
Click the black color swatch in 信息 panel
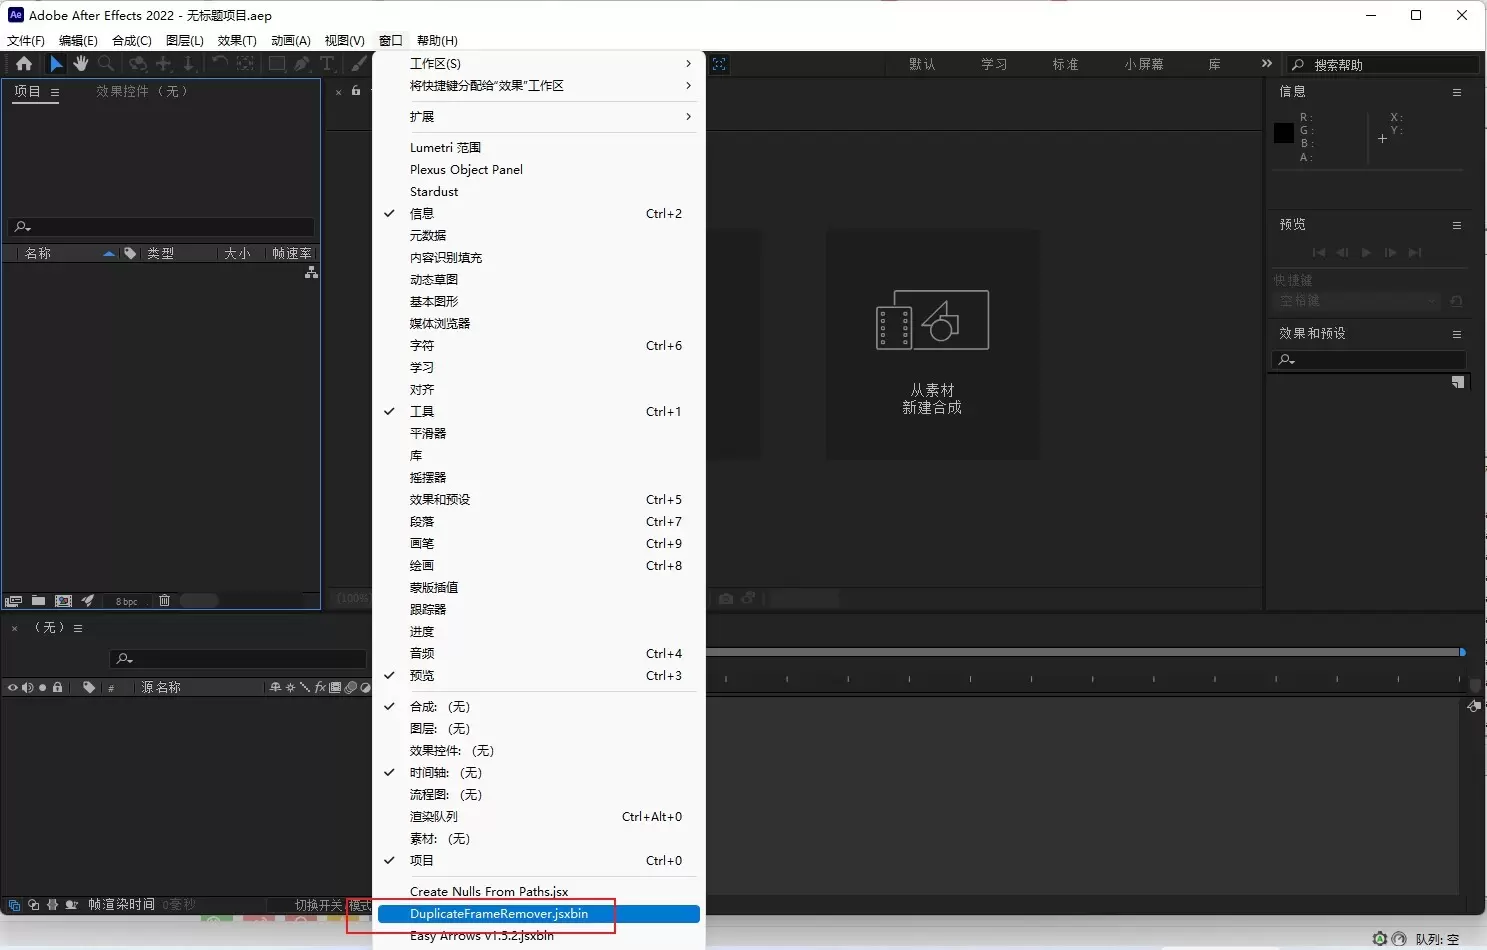[x=1284, y=133]
